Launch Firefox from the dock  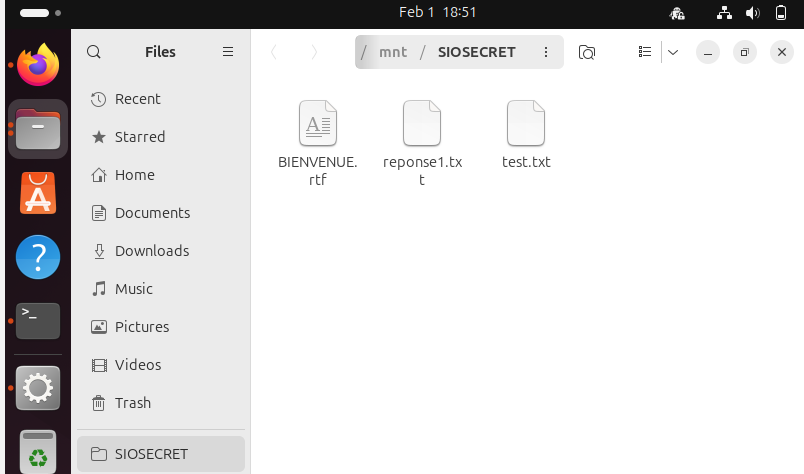[38, 65]
